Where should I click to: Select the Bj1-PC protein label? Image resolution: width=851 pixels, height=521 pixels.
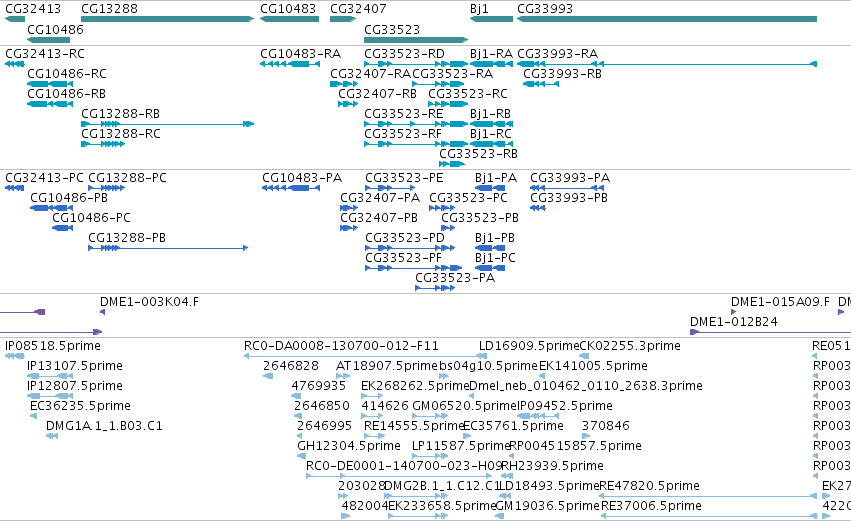point(495,258)
